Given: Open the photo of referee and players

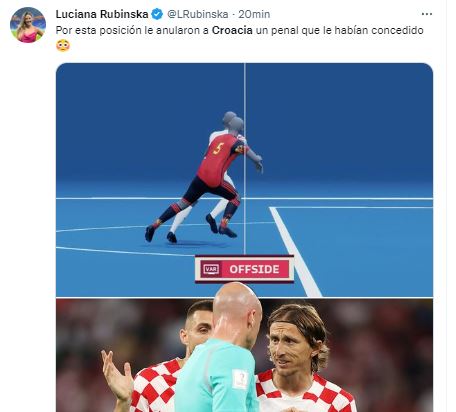Looking at the screenshot, I should coord(244,355).
